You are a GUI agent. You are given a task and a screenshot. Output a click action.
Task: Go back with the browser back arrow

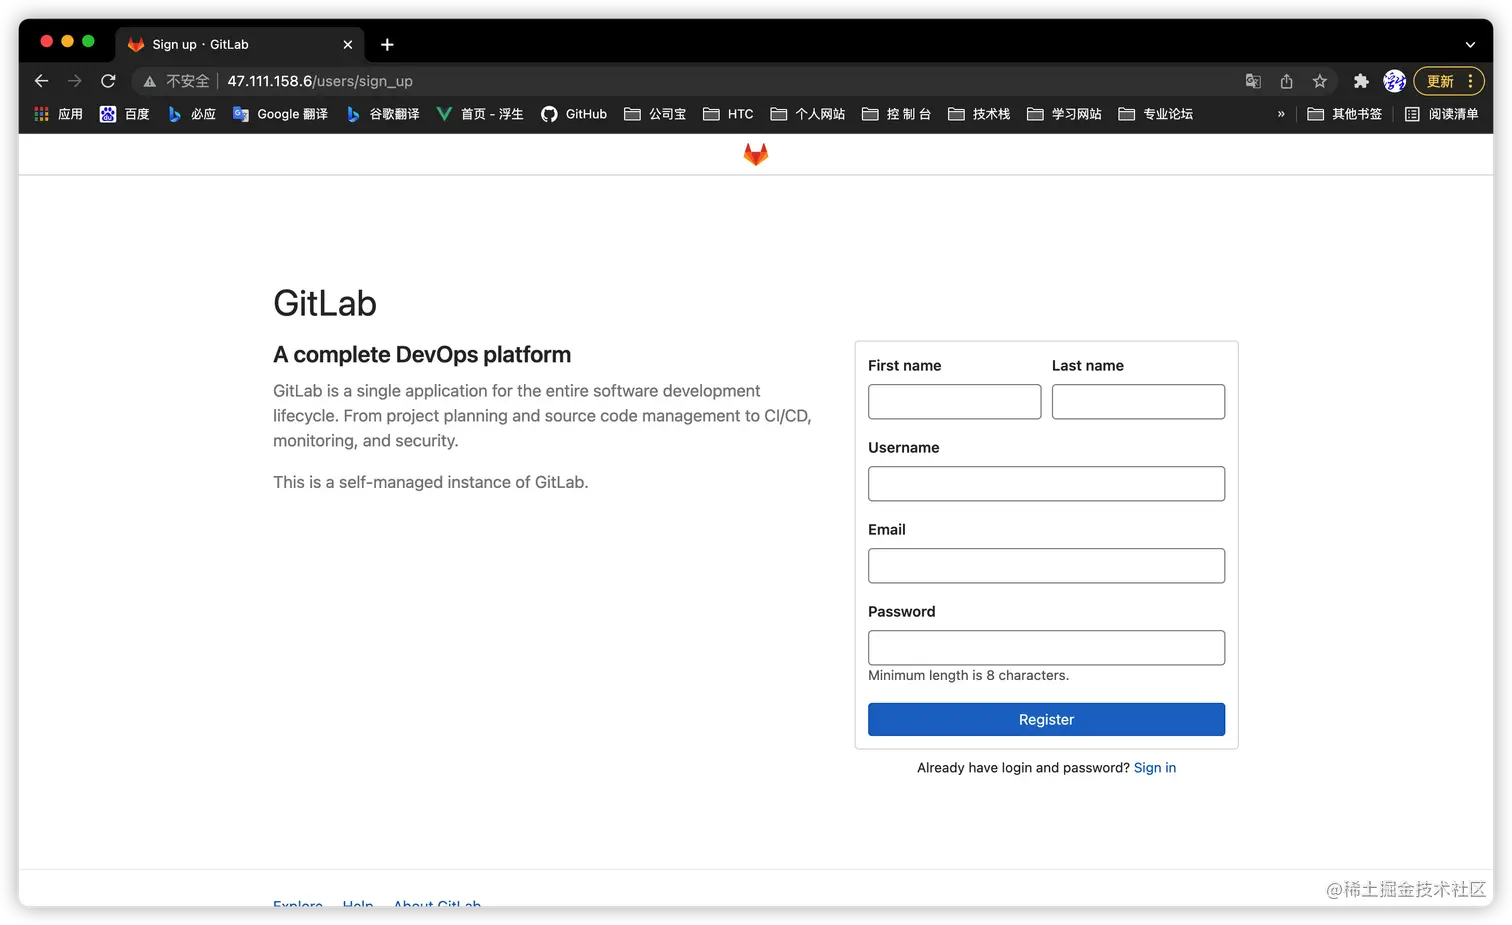(41, 81)
